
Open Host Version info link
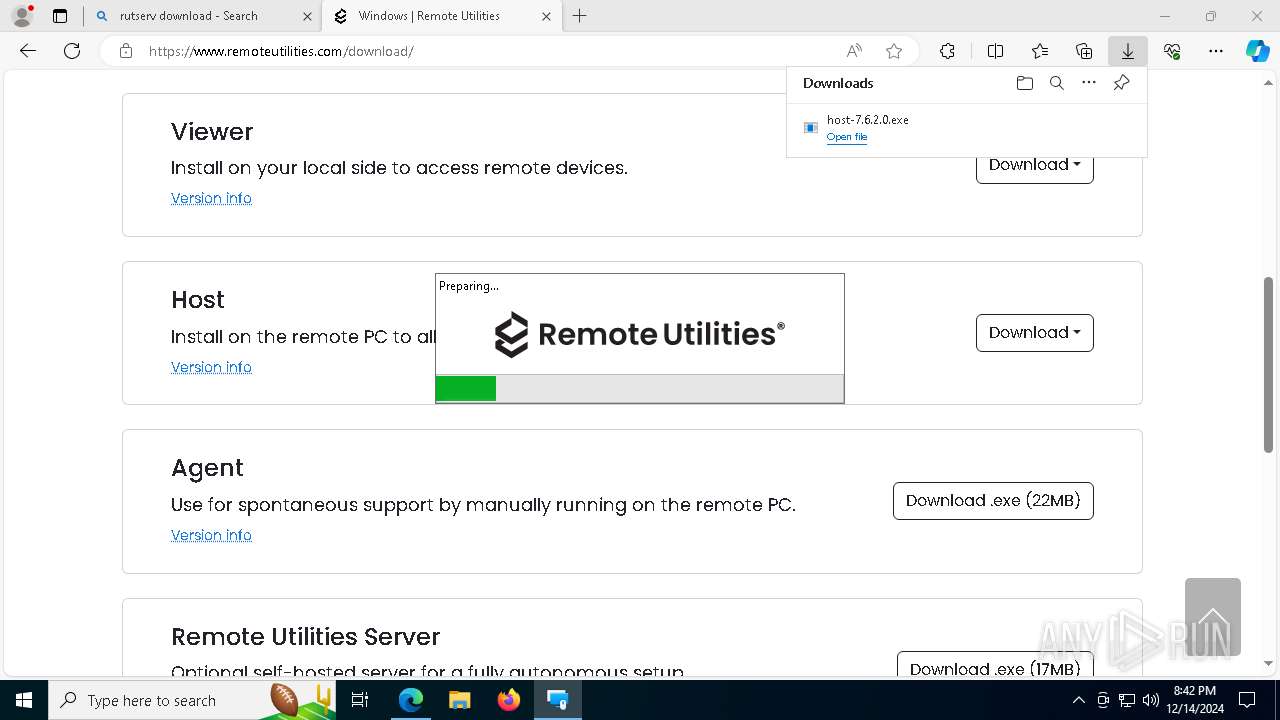[211, 367]
